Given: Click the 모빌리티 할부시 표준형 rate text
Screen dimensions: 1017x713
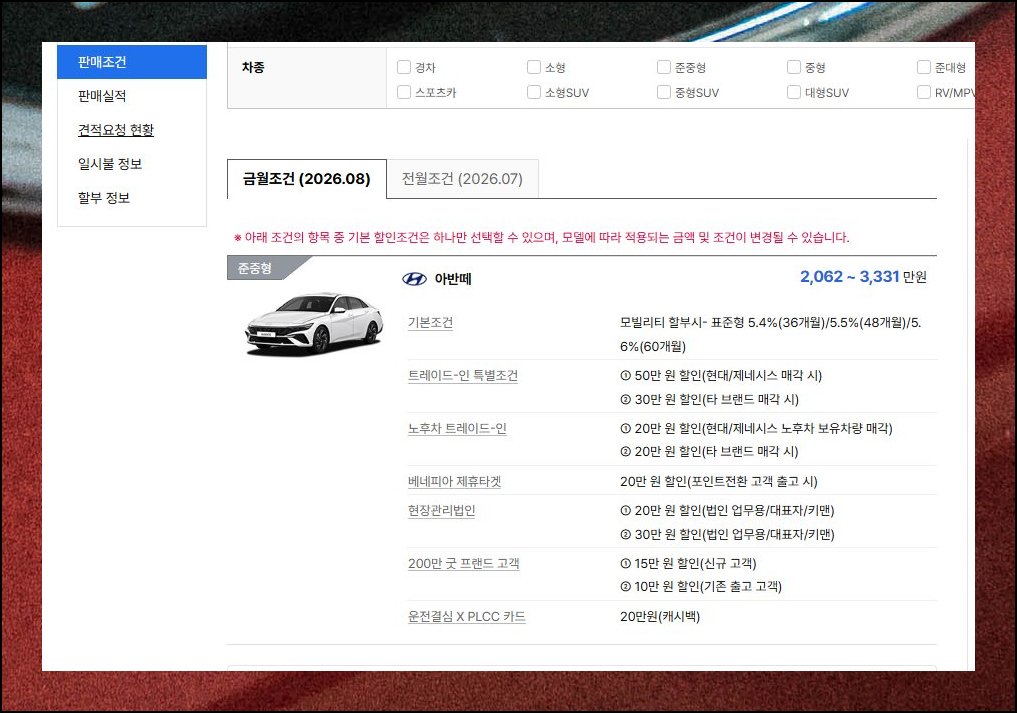Looking at the screenshot, I should 771,334.
